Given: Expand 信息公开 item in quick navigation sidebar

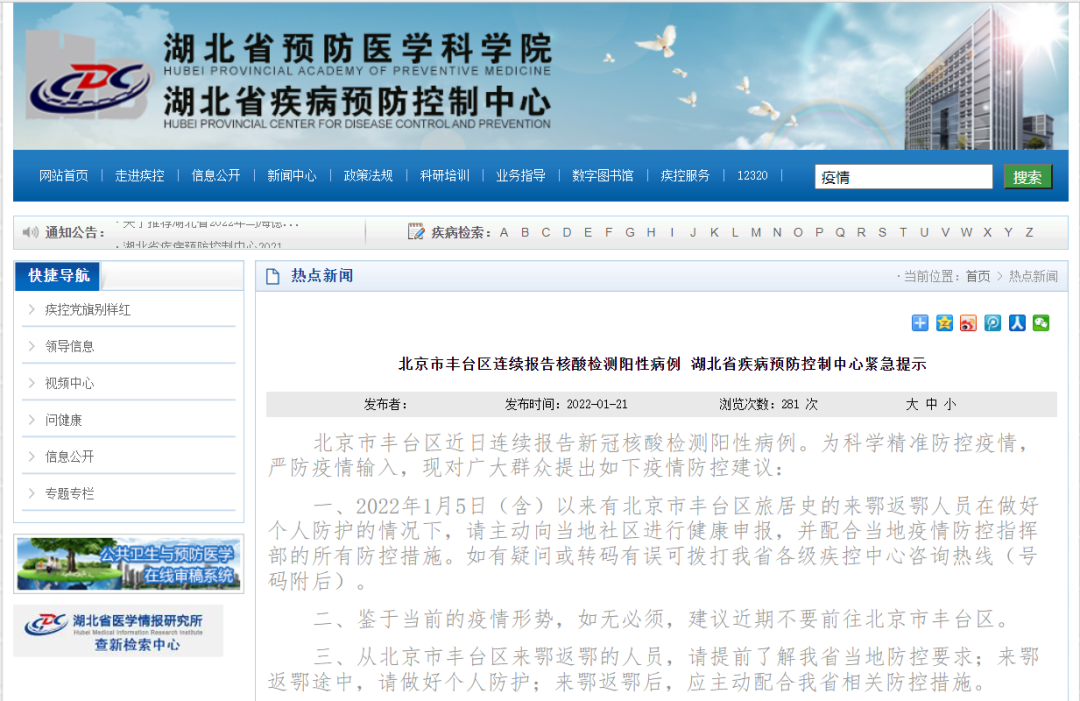Looking at the screenshot, I should (70, 457).
